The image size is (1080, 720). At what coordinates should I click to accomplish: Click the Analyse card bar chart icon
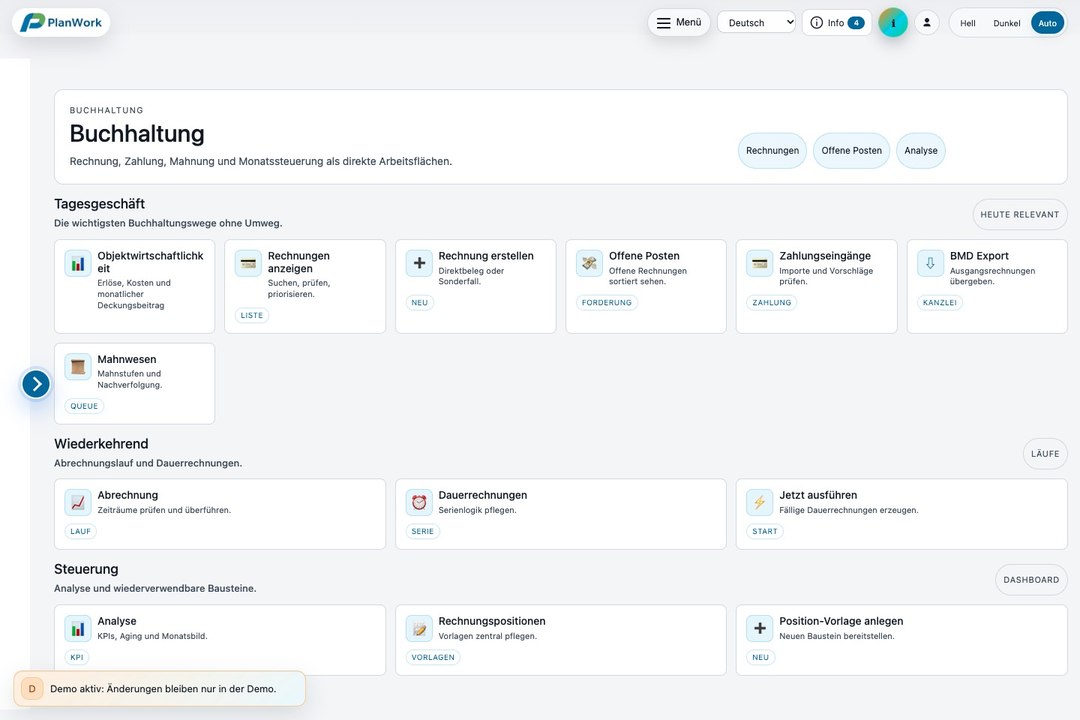(78, 628)
